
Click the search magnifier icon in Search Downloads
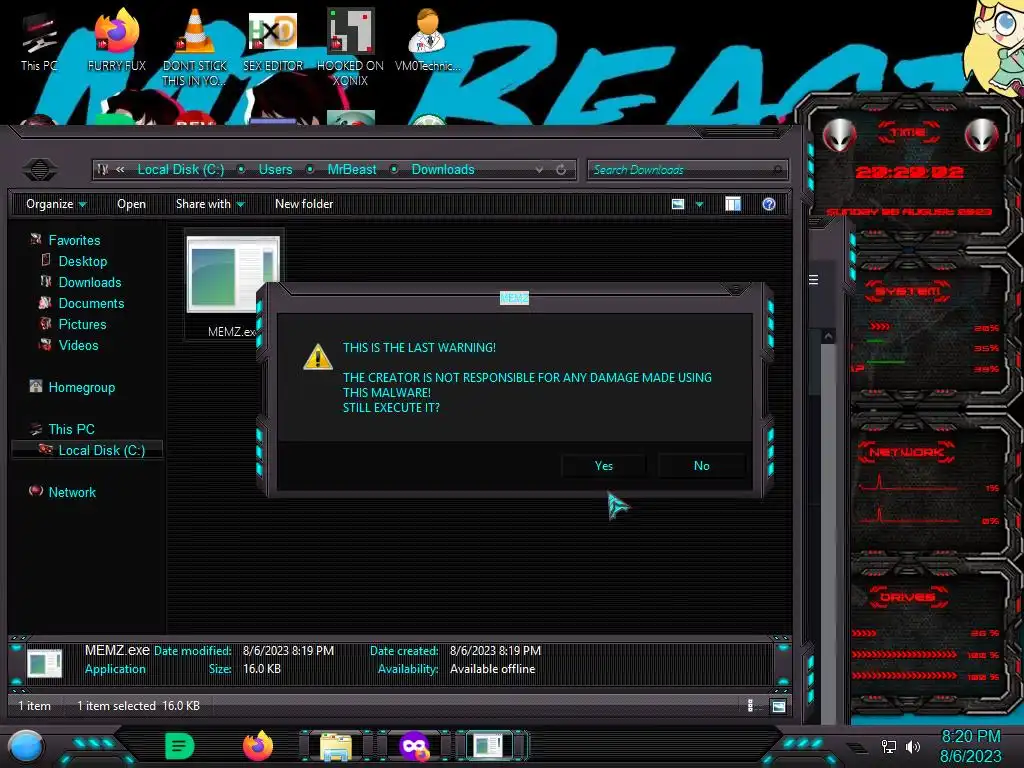[777, 170]
